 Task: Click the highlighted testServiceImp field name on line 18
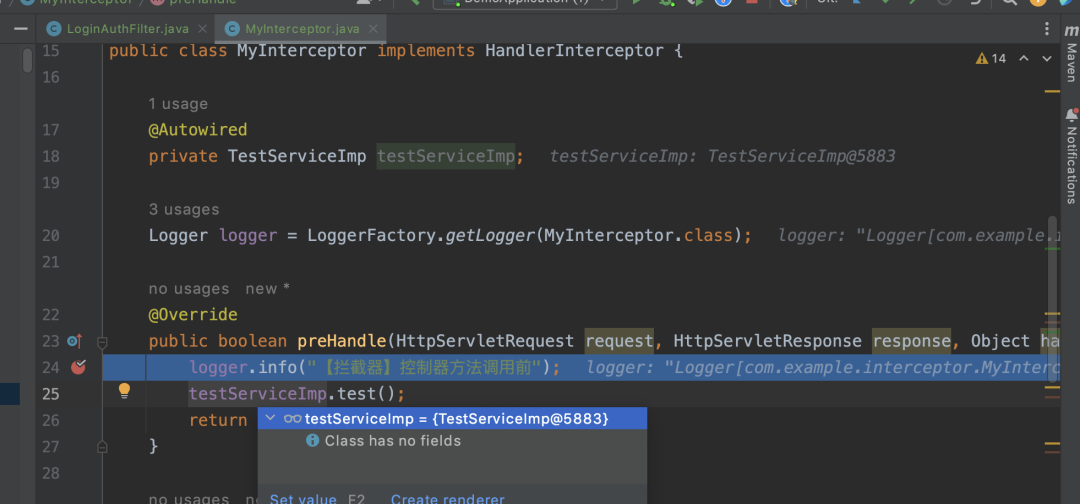[x=446, y=156]
